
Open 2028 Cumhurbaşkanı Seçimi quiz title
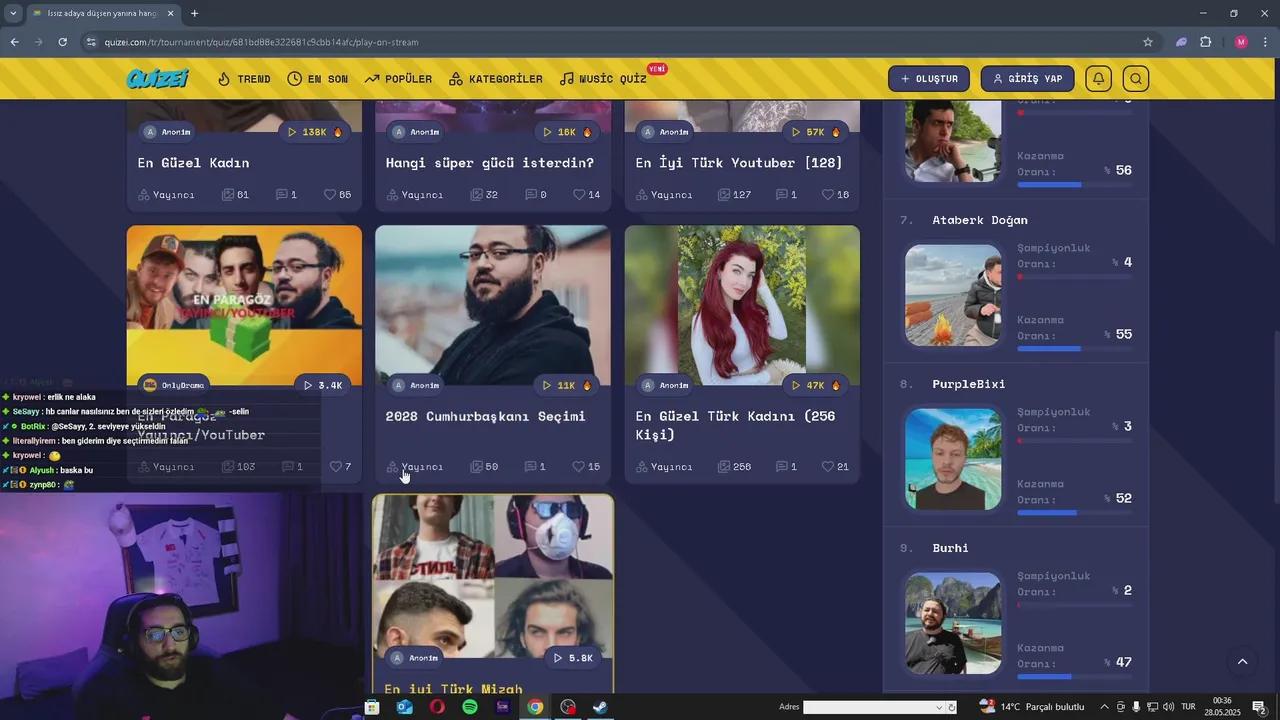(x=486, y=416)
